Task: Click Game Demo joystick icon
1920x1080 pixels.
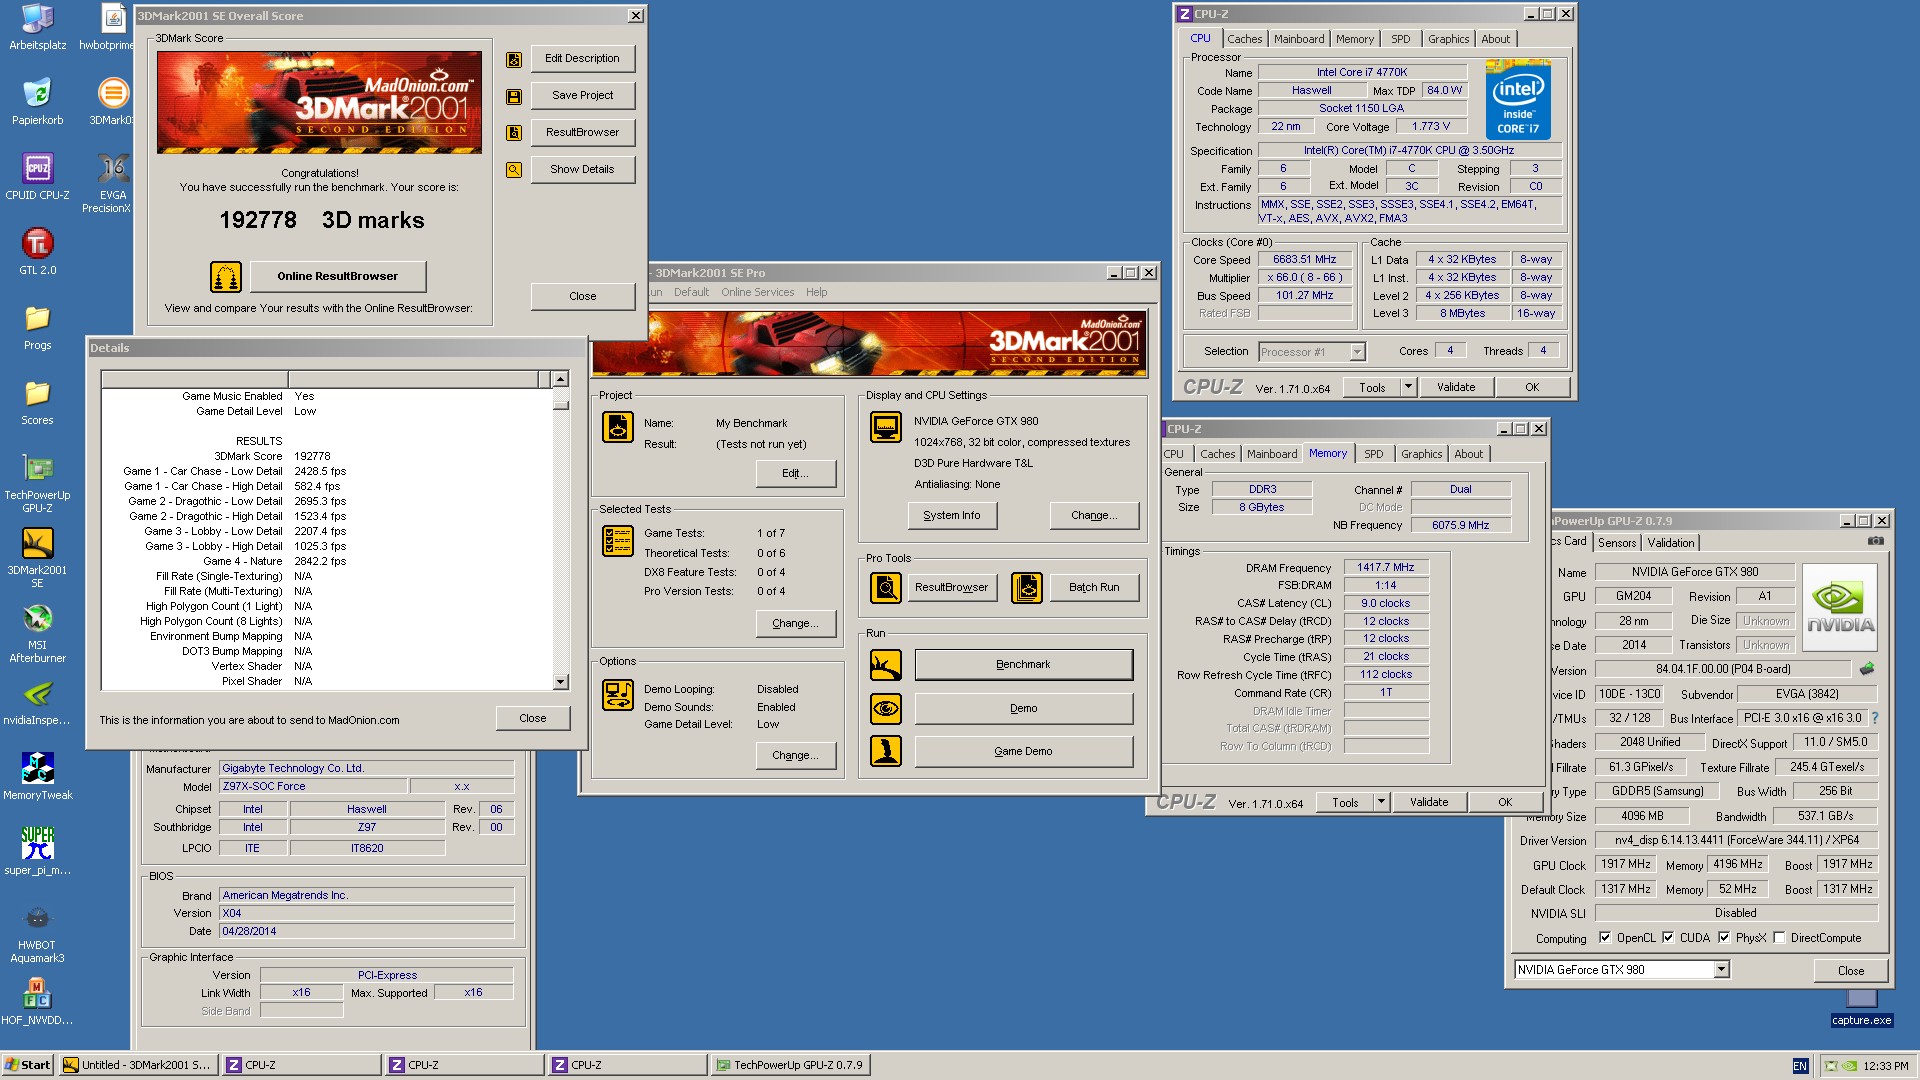Action: (886, 751)
